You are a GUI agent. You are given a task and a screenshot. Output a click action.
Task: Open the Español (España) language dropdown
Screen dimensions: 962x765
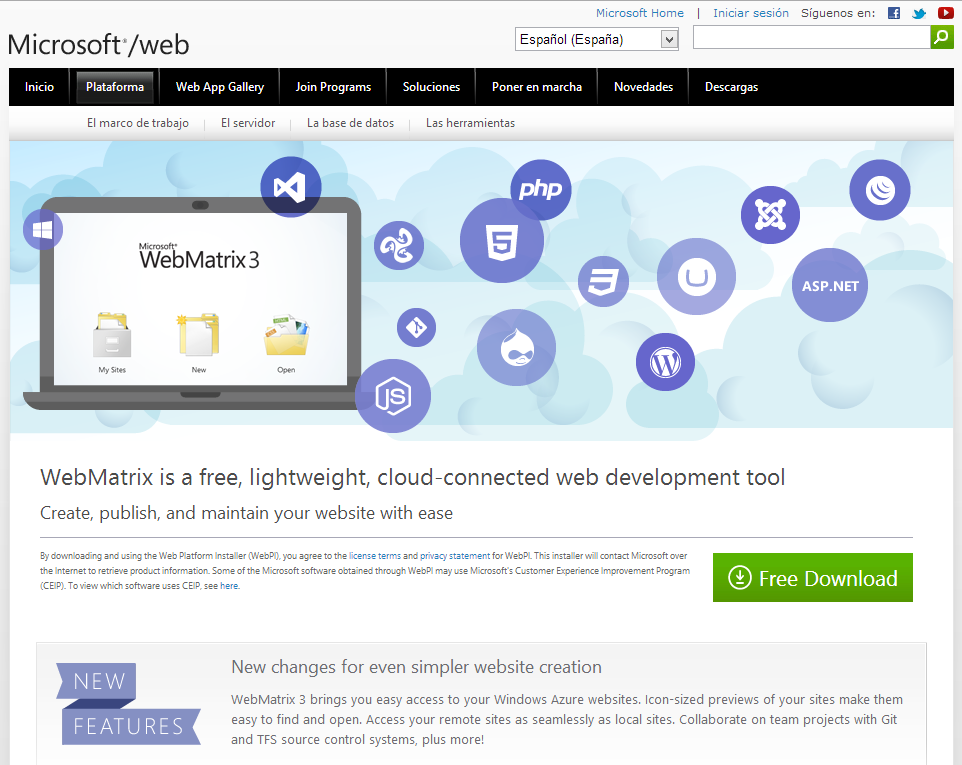click(597, 39)
